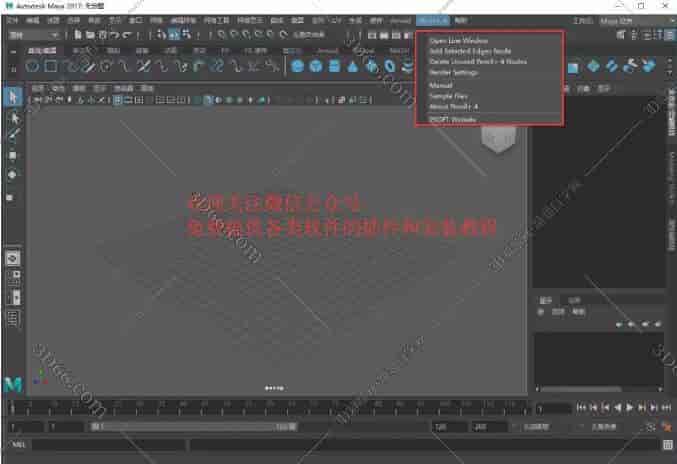Screen dimensions: 677x464
Task: Click the current frame input field
Action: (554, 408)
